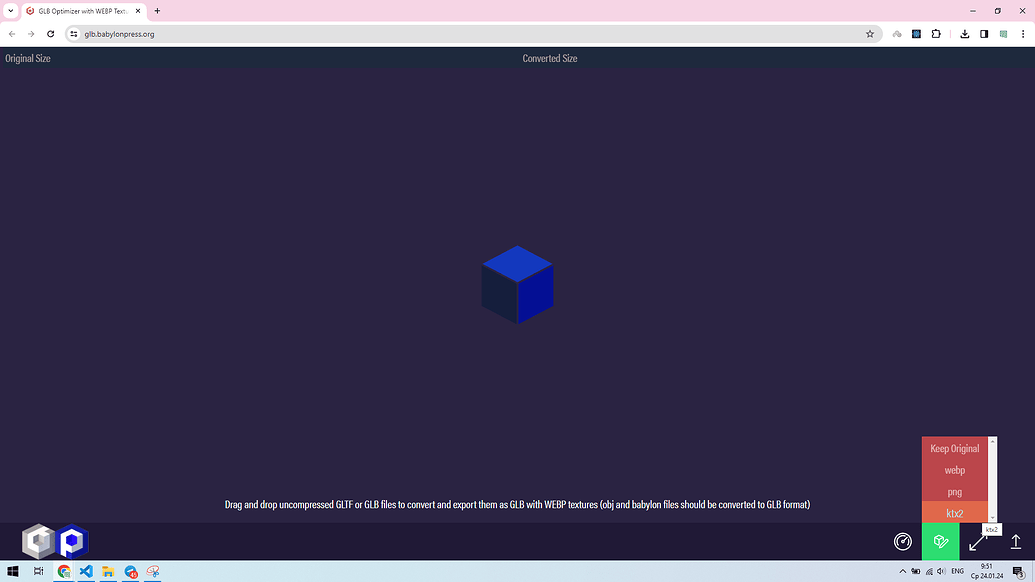Open Chrome side panel icon
Image resolution: width=1035 pixels, height=582 pixels.
click(x=983, y=33)
